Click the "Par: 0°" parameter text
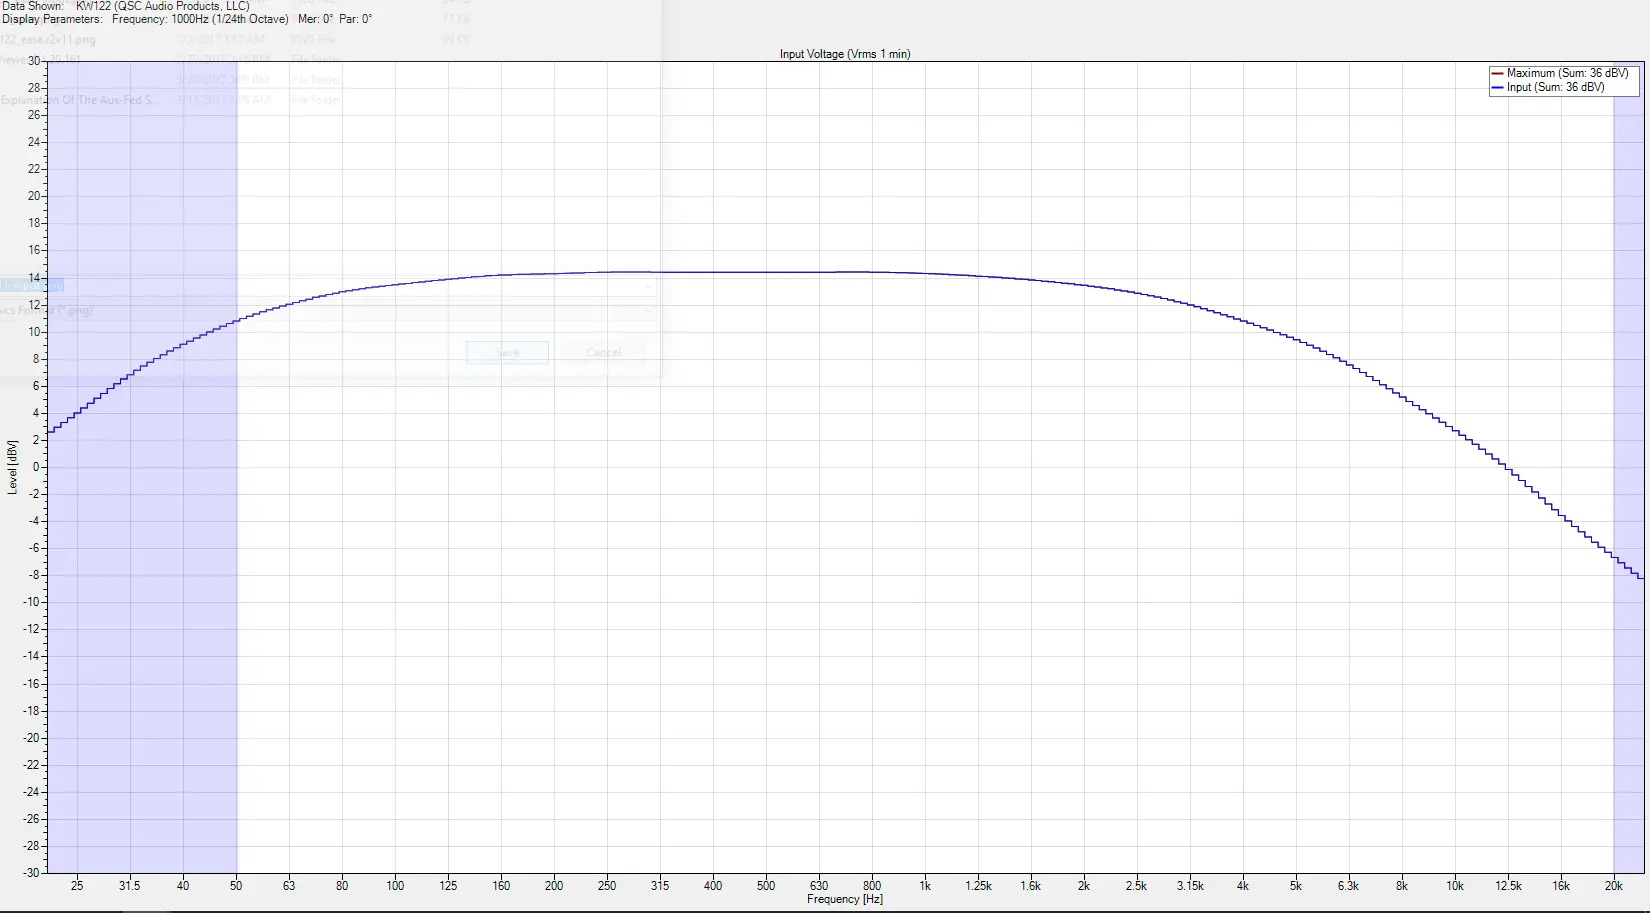 [x=355, y=19]
